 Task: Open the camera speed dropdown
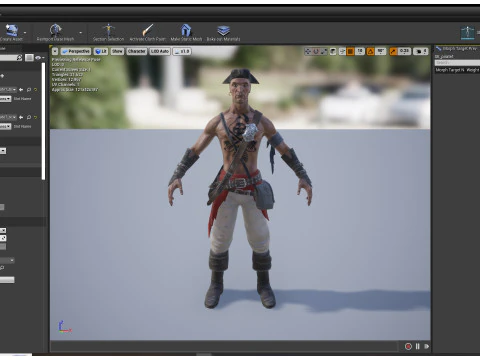(421, 51)
